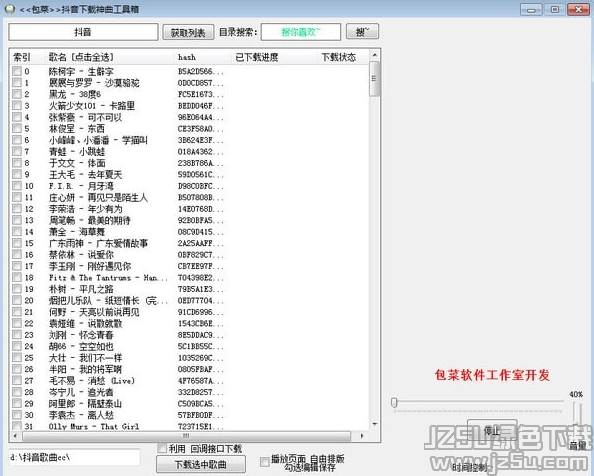Image resolution: width=594 pixels, height=476 pixels.
Task: Click the playback progress slider handle
Action: tap(394, 403)
